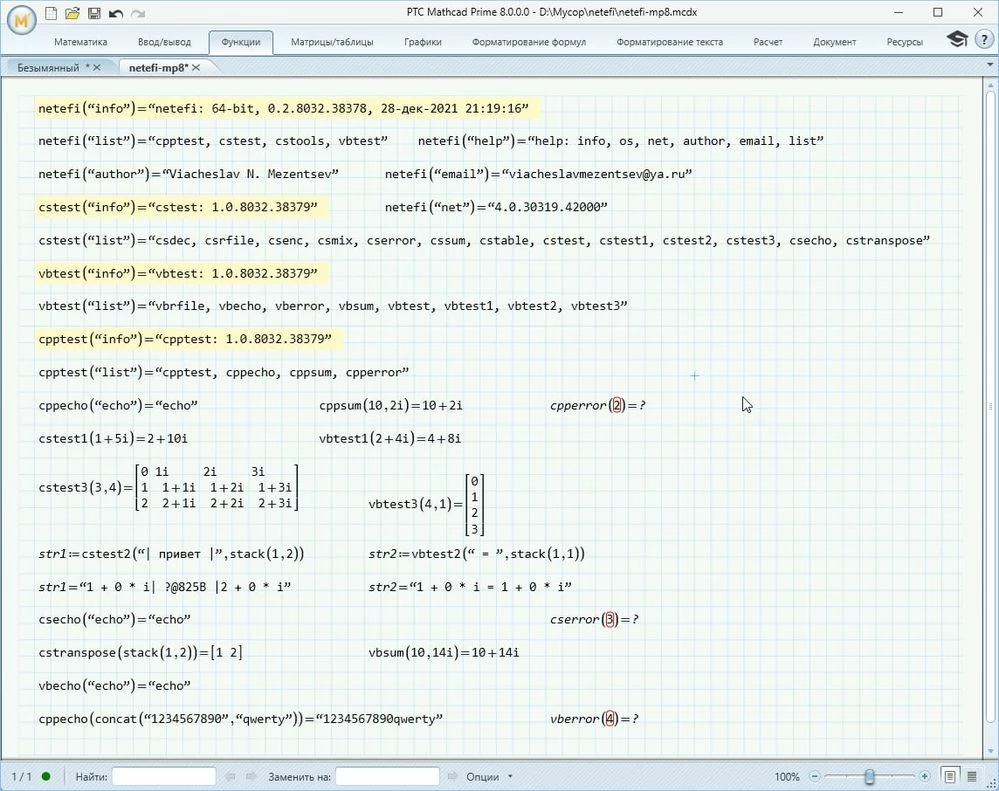999x791 pixels.
Task: Switch to page view mode icon
Action: point(949,776)
